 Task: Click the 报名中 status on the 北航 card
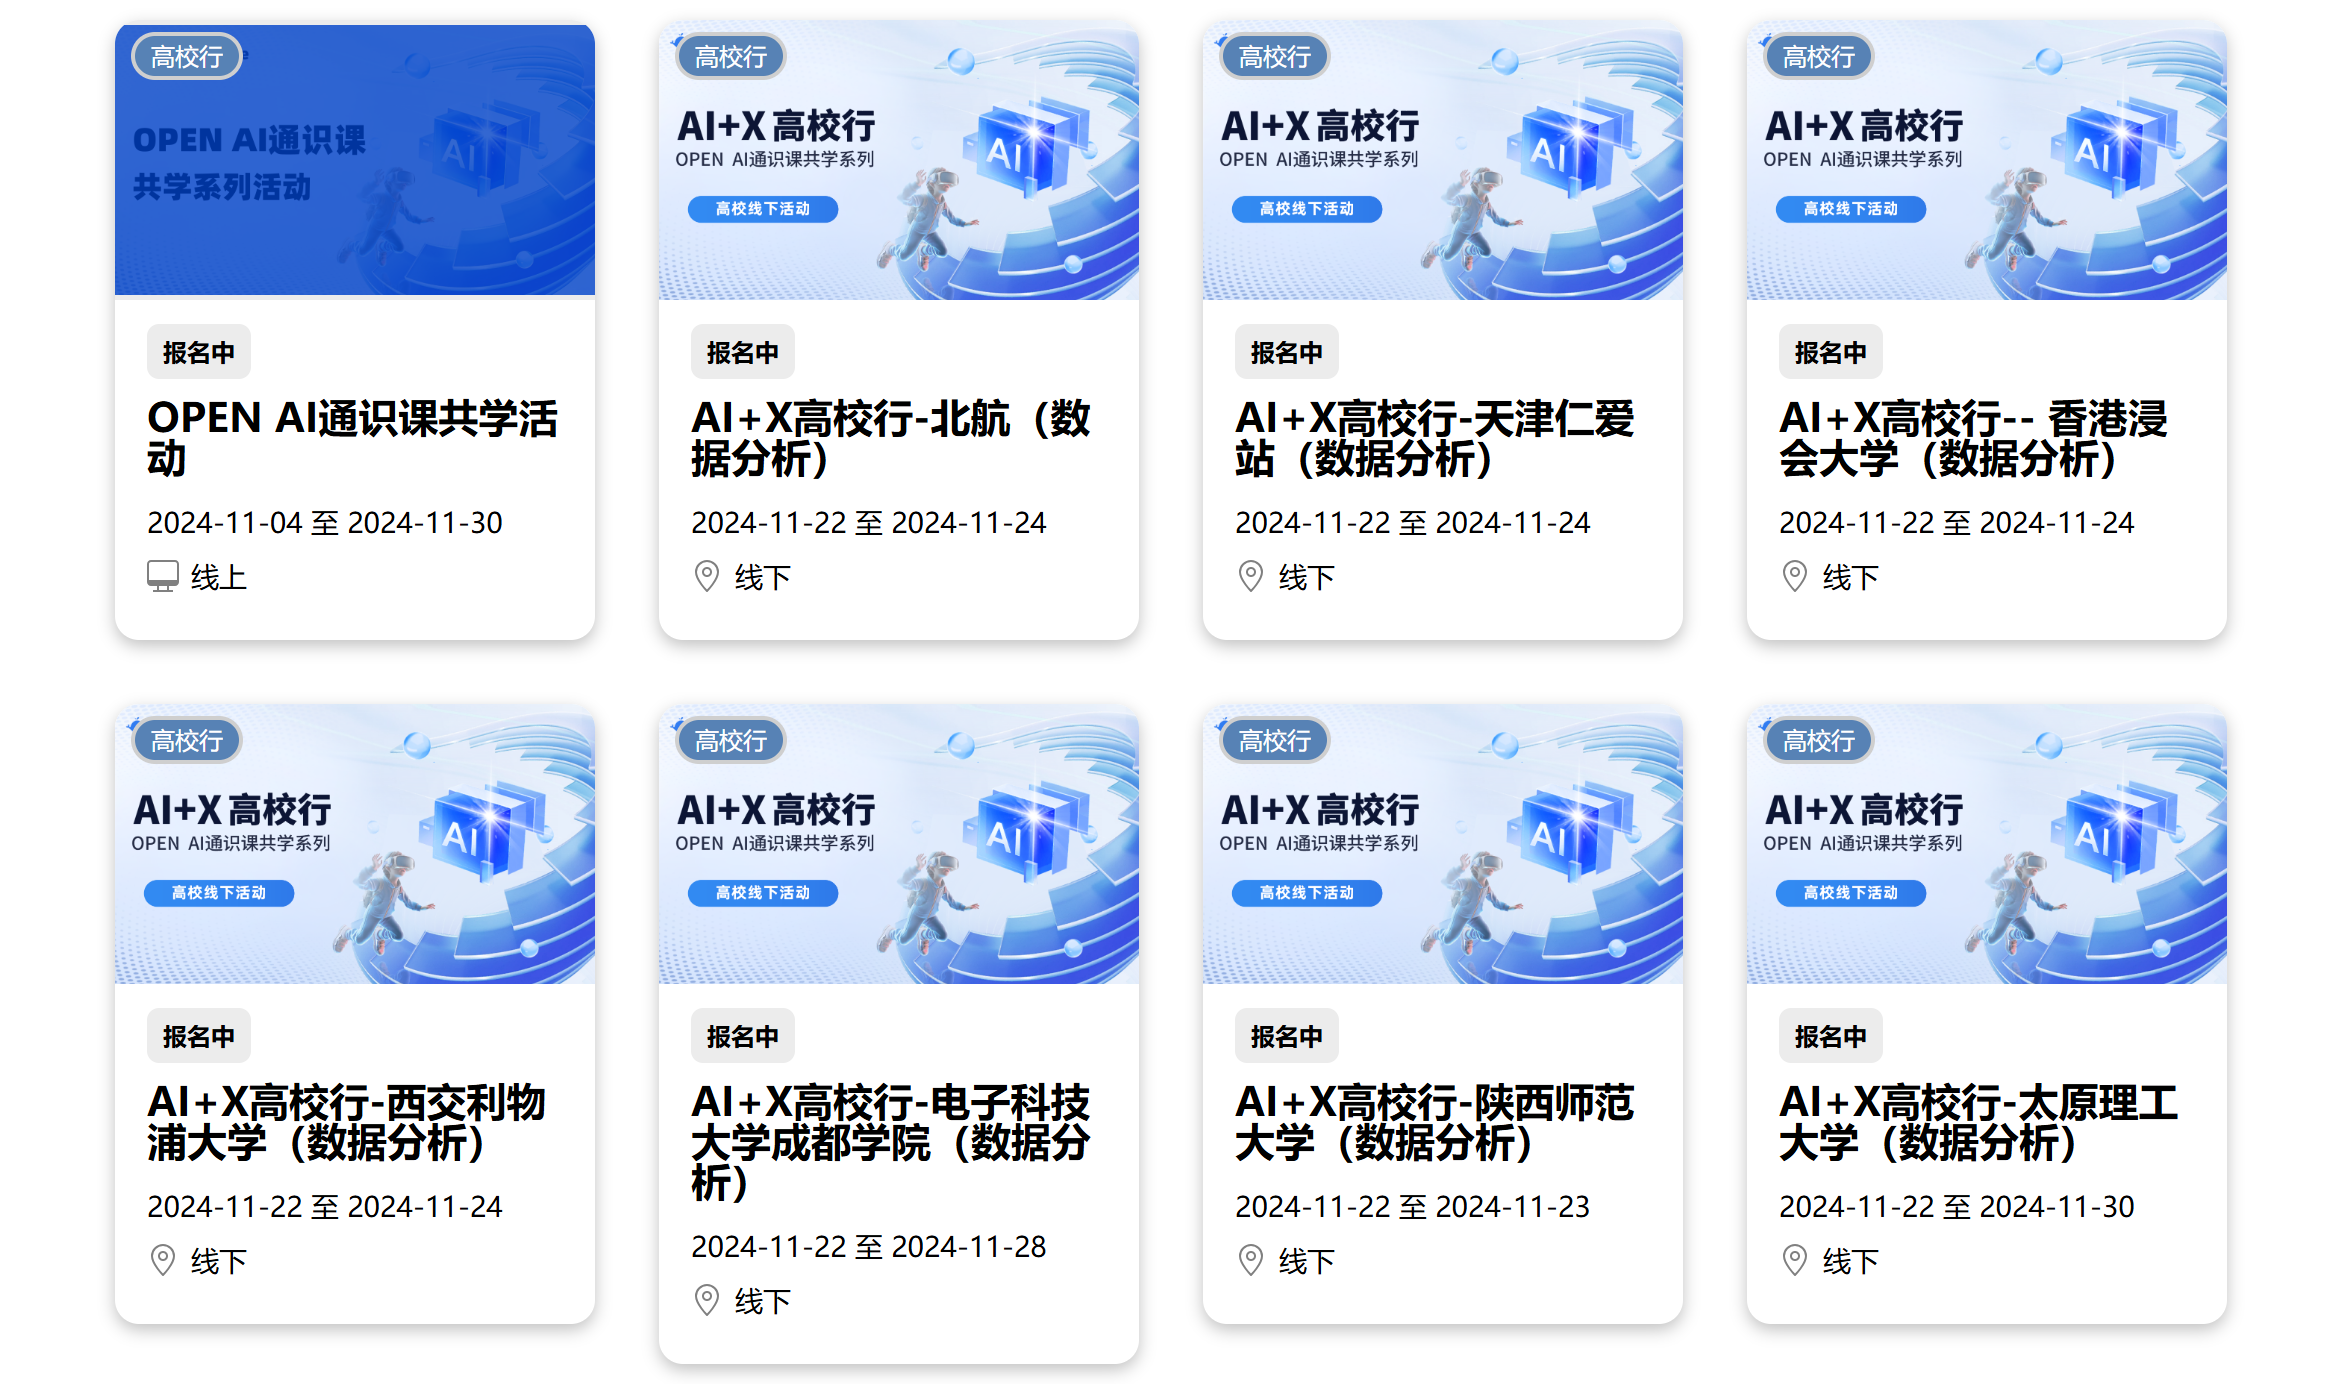pyautogui.click(x=741, y=351)
